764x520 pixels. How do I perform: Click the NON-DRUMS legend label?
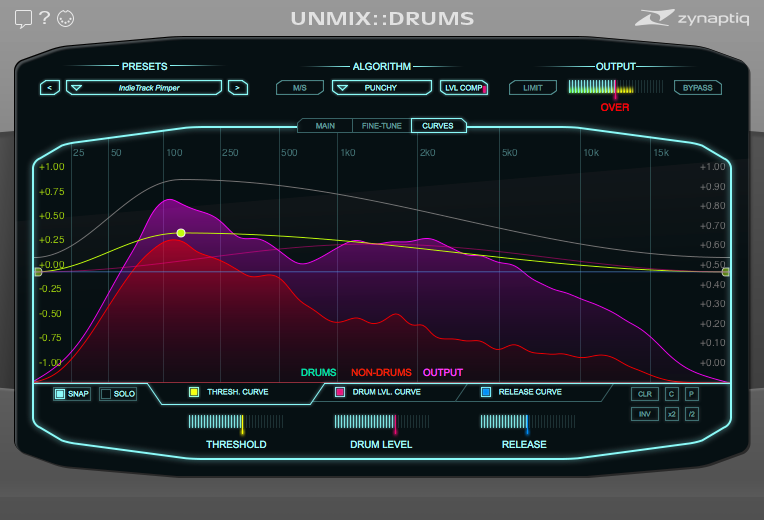tap(381, 372)
